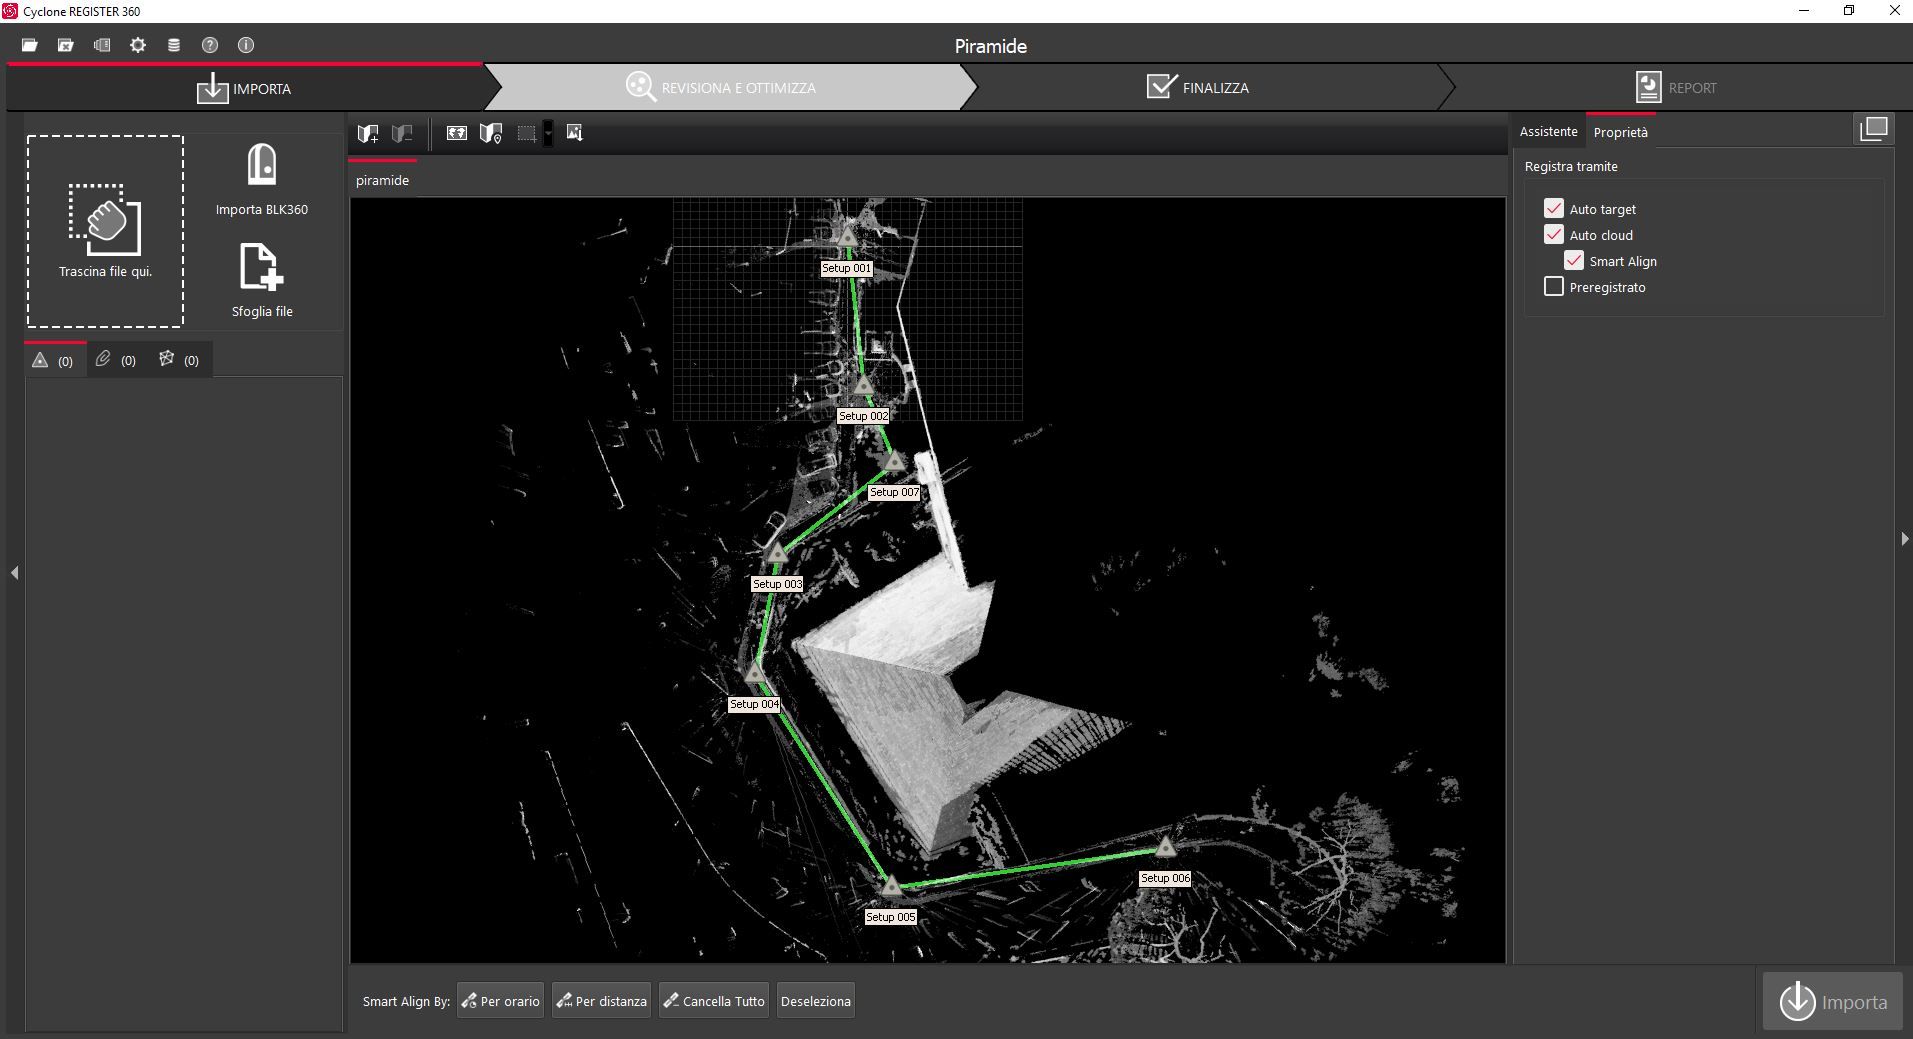Click the import background image icon
1913x1039 pixels.
pos(574,133)
